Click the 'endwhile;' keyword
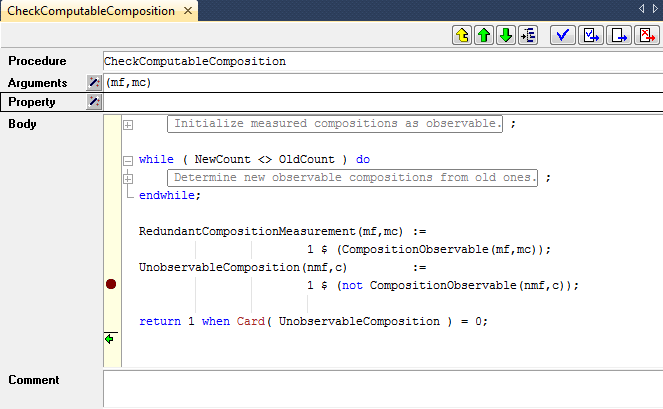This screenshot has width=663, height=409. click(170, 195)
